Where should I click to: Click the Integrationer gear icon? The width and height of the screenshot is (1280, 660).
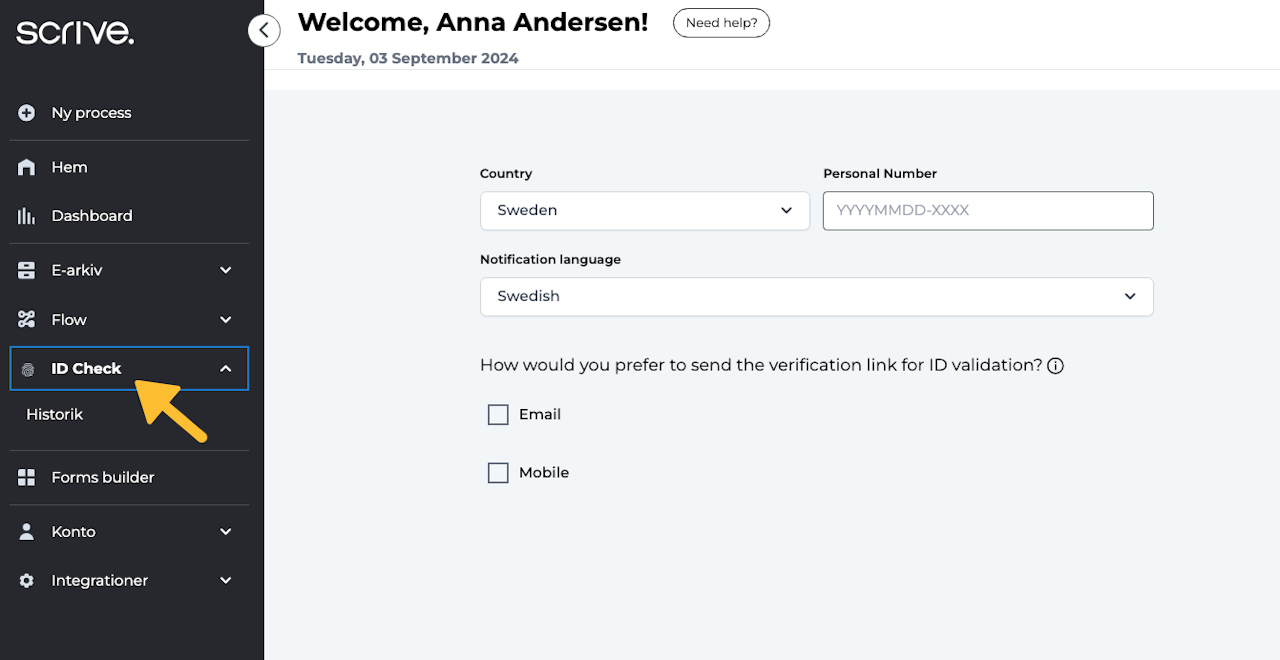pos(27,581)
